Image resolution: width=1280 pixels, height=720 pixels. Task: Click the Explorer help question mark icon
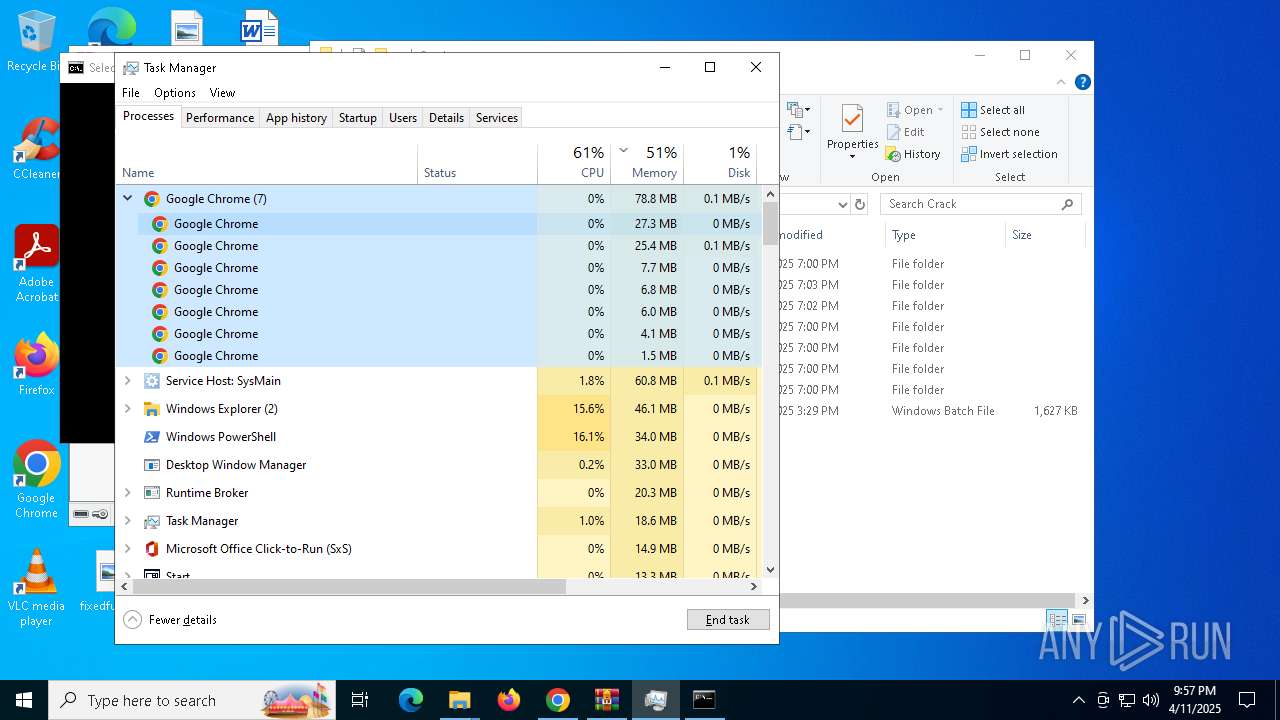1081,82
